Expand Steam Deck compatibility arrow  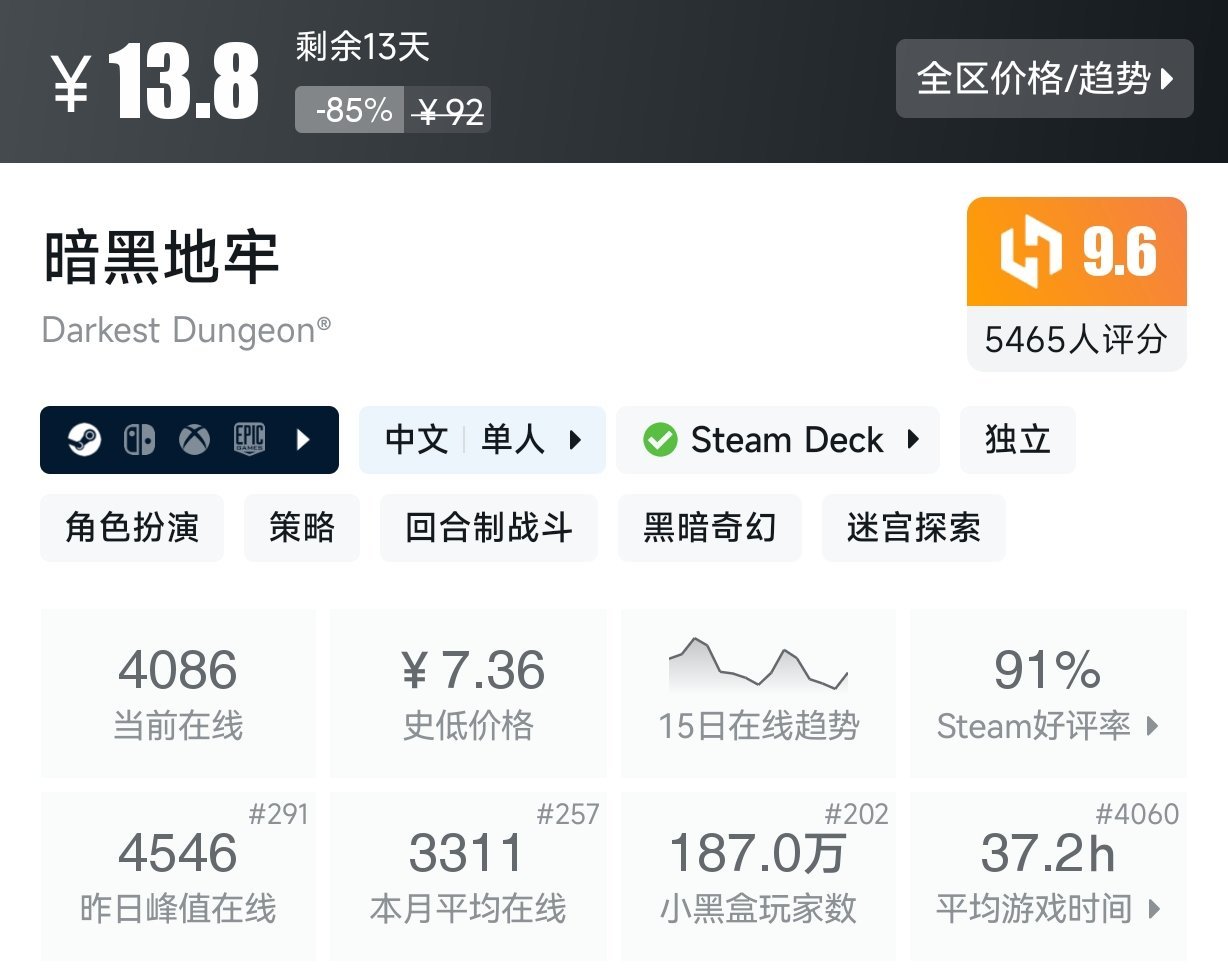pyautogui.click(x=913, y=440)
